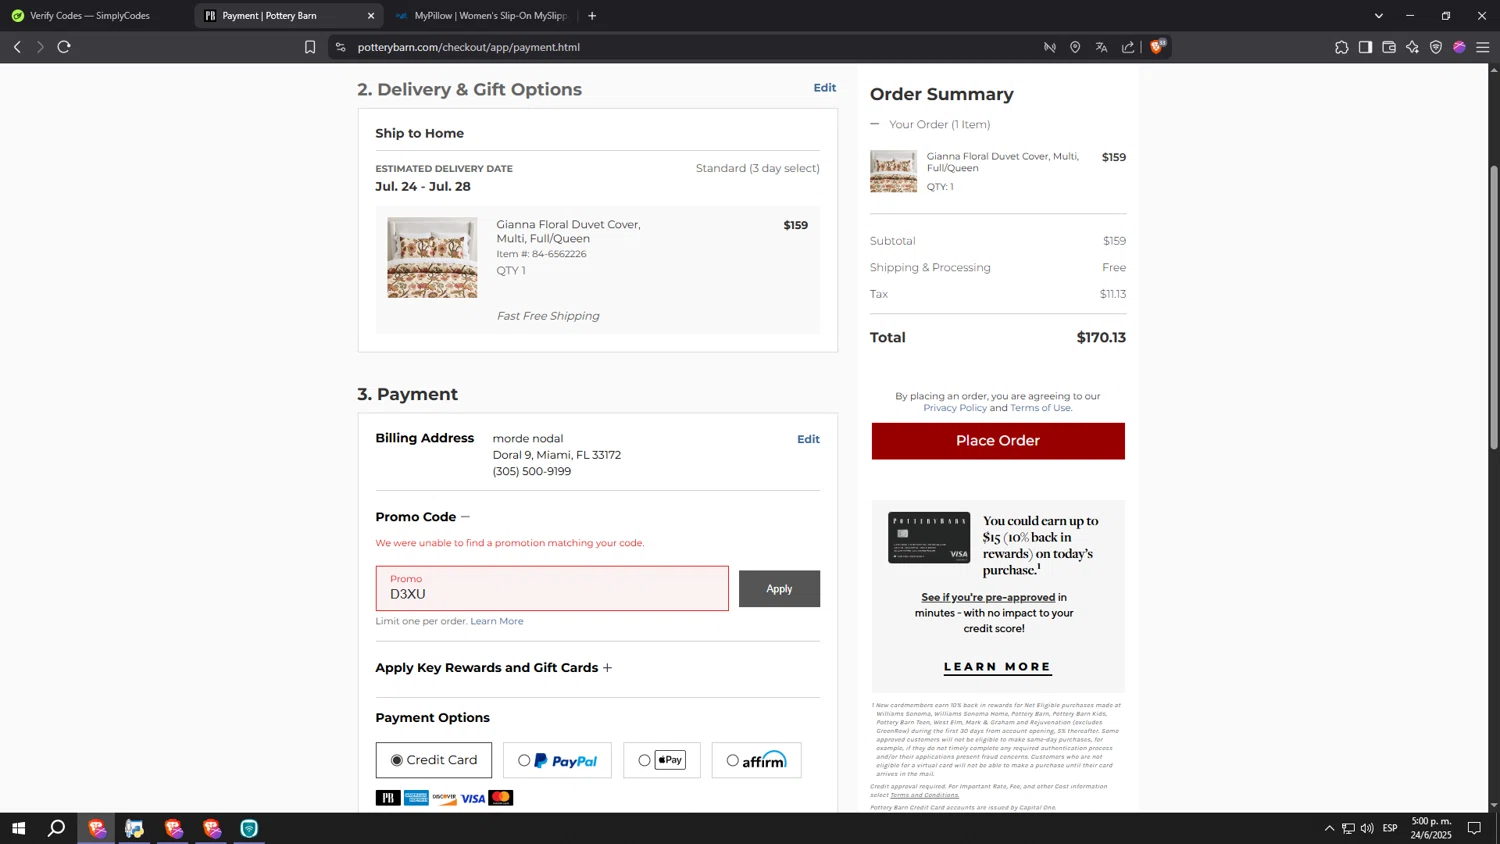Open the browser hamburger main menu

(x=1482, y=47)
